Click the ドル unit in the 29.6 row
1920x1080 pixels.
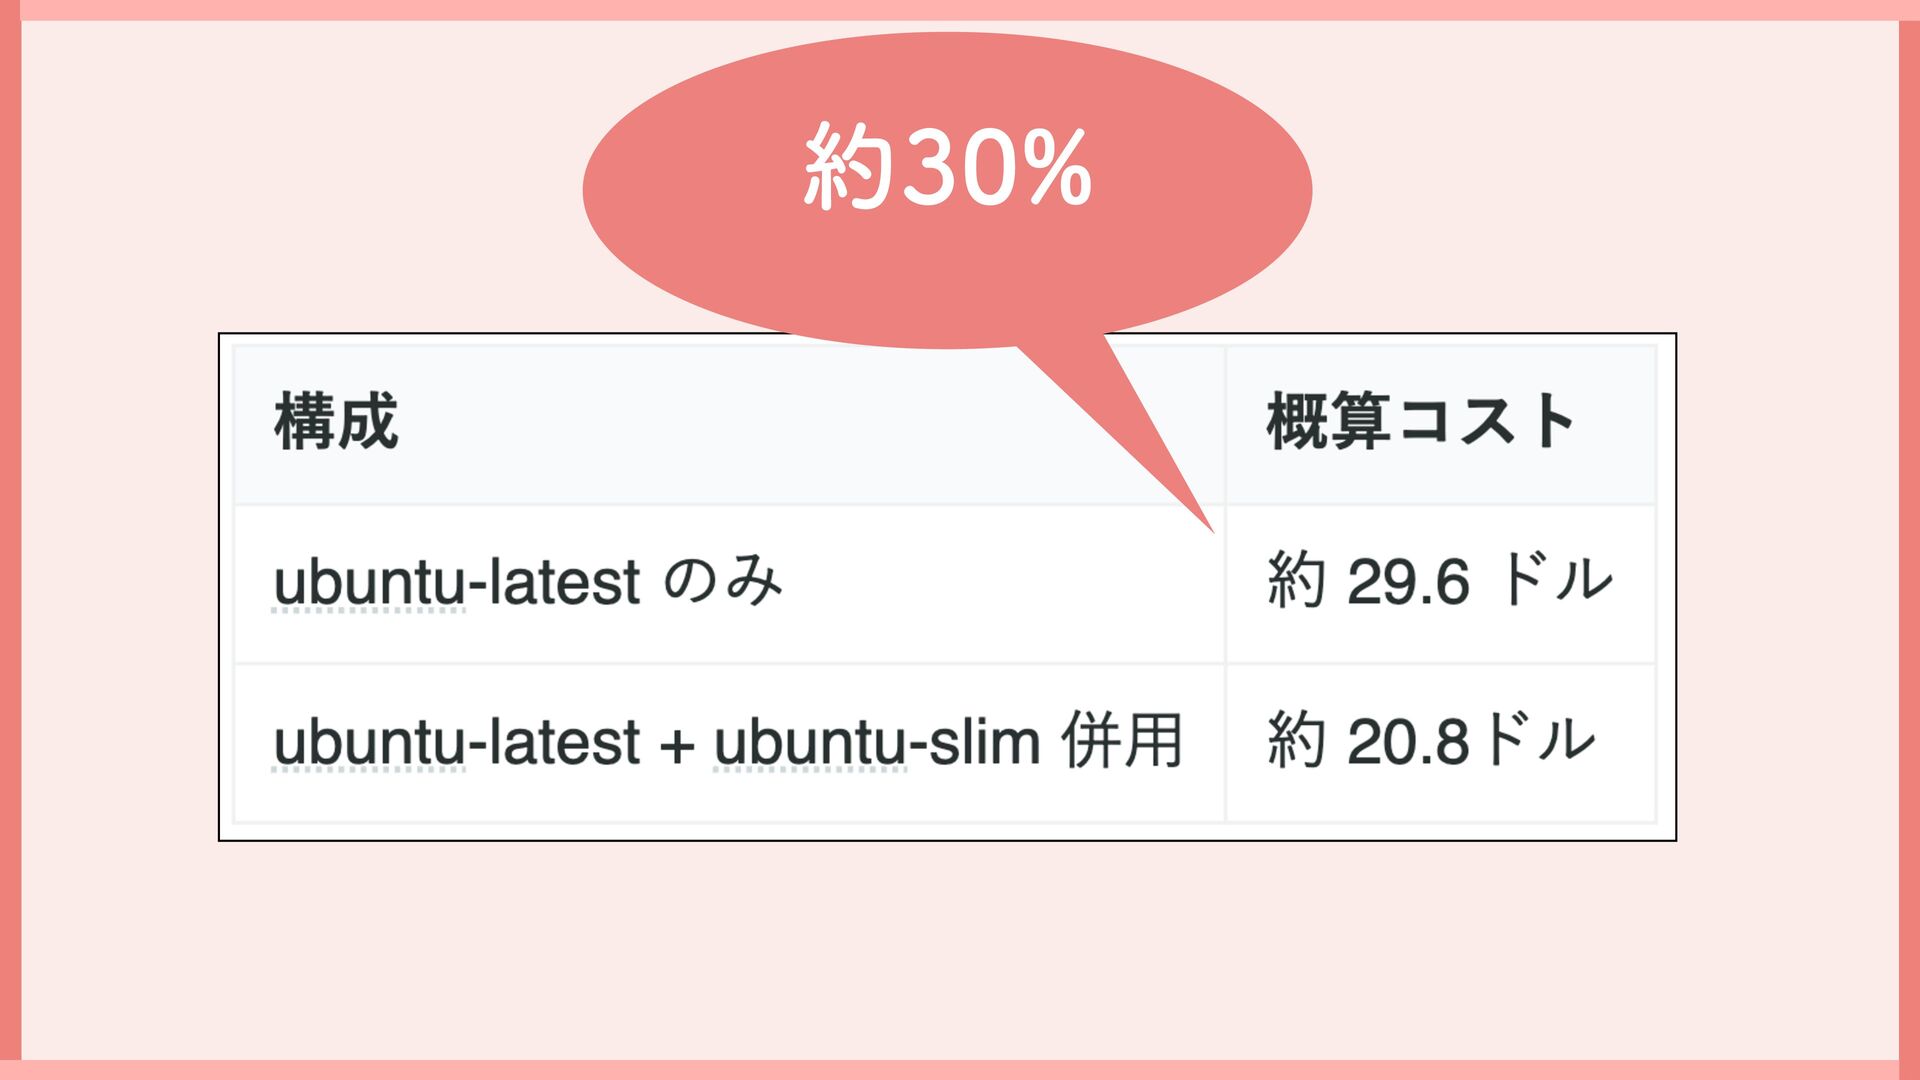coord(1556,581)
